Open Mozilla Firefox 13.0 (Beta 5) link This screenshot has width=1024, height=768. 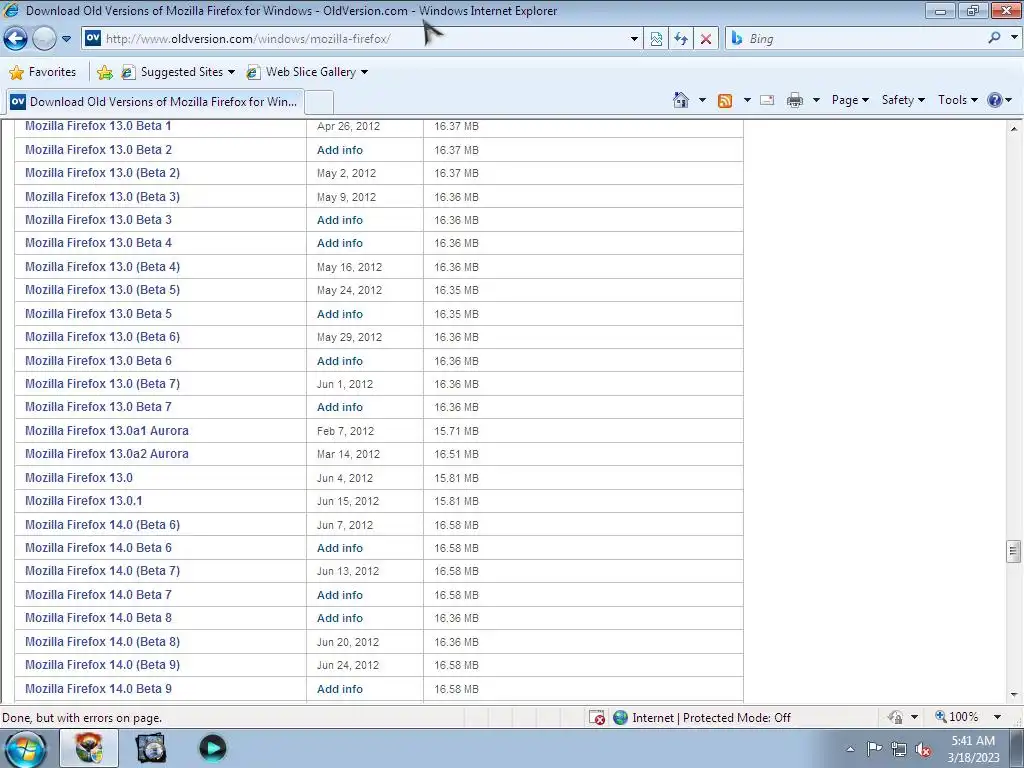tap(103, 290)
